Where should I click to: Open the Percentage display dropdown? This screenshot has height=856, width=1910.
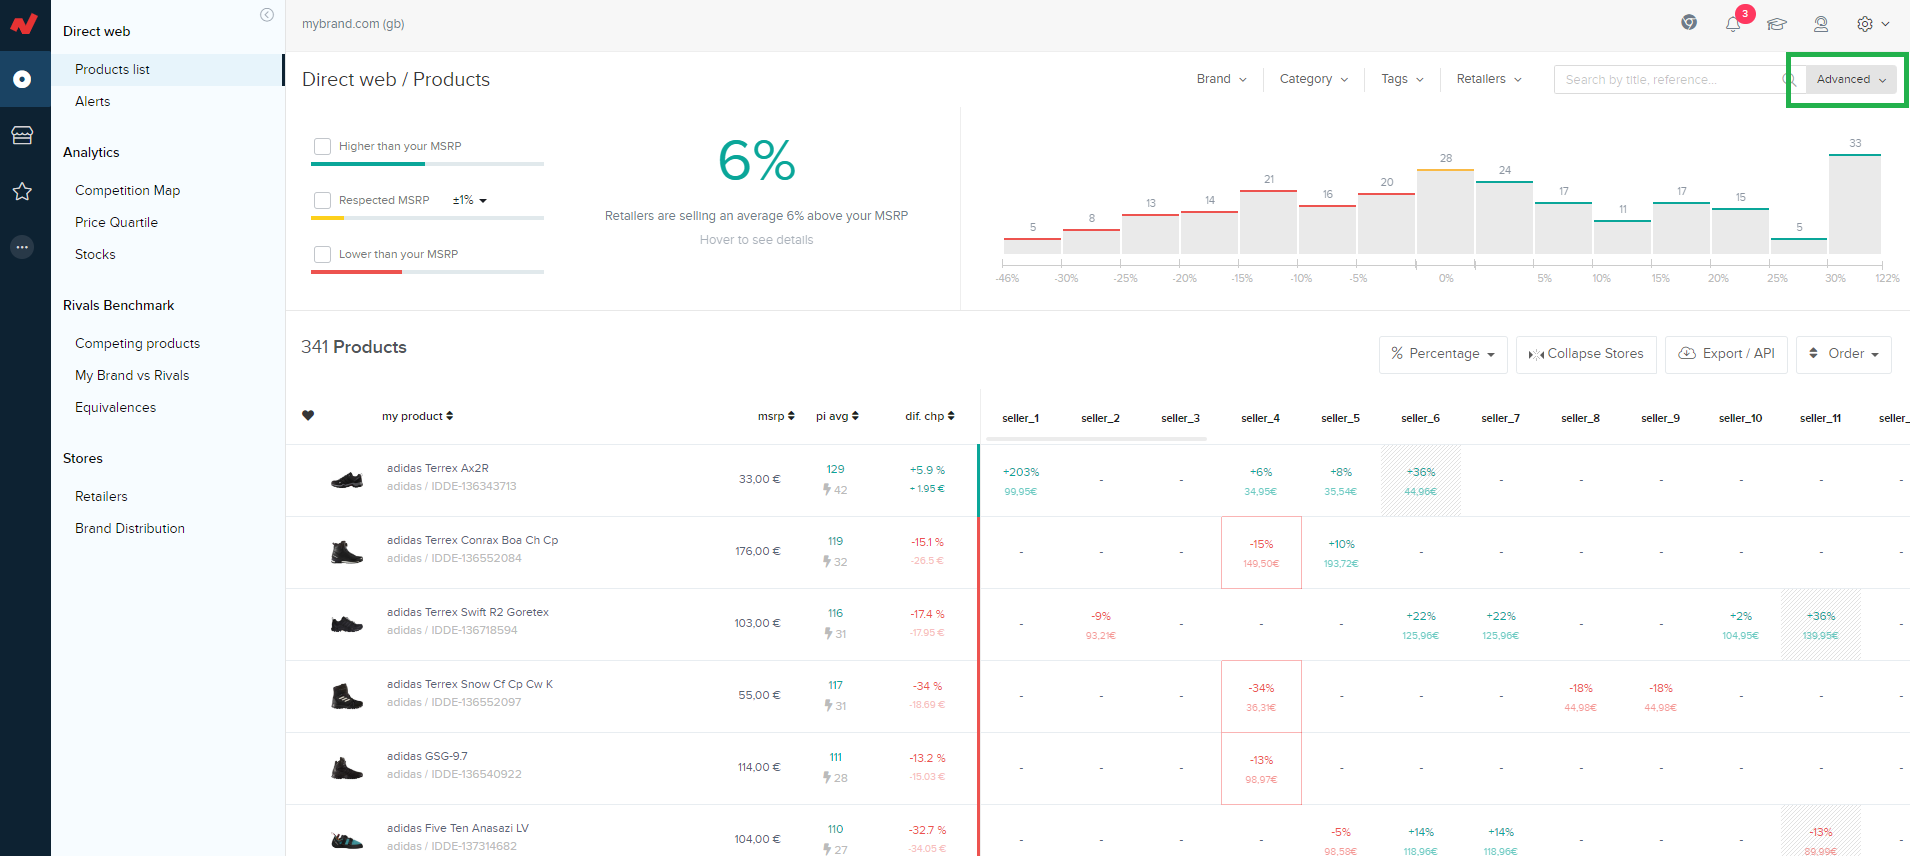[1443, 354]
